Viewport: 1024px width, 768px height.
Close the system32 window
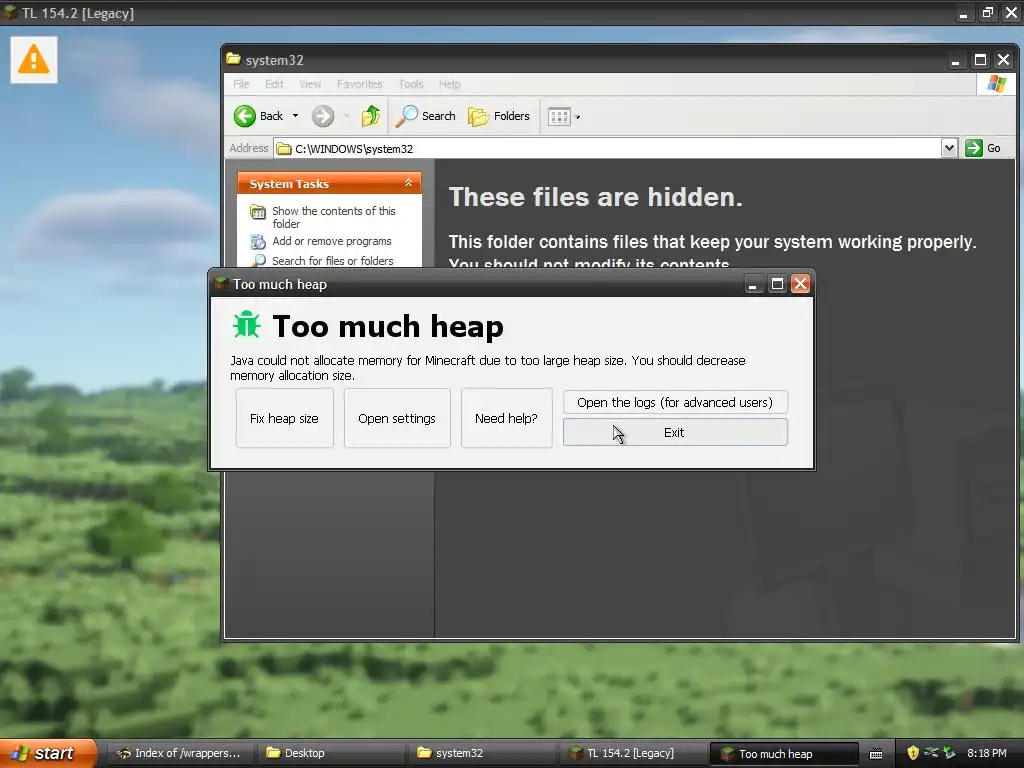coord(1004,60)
